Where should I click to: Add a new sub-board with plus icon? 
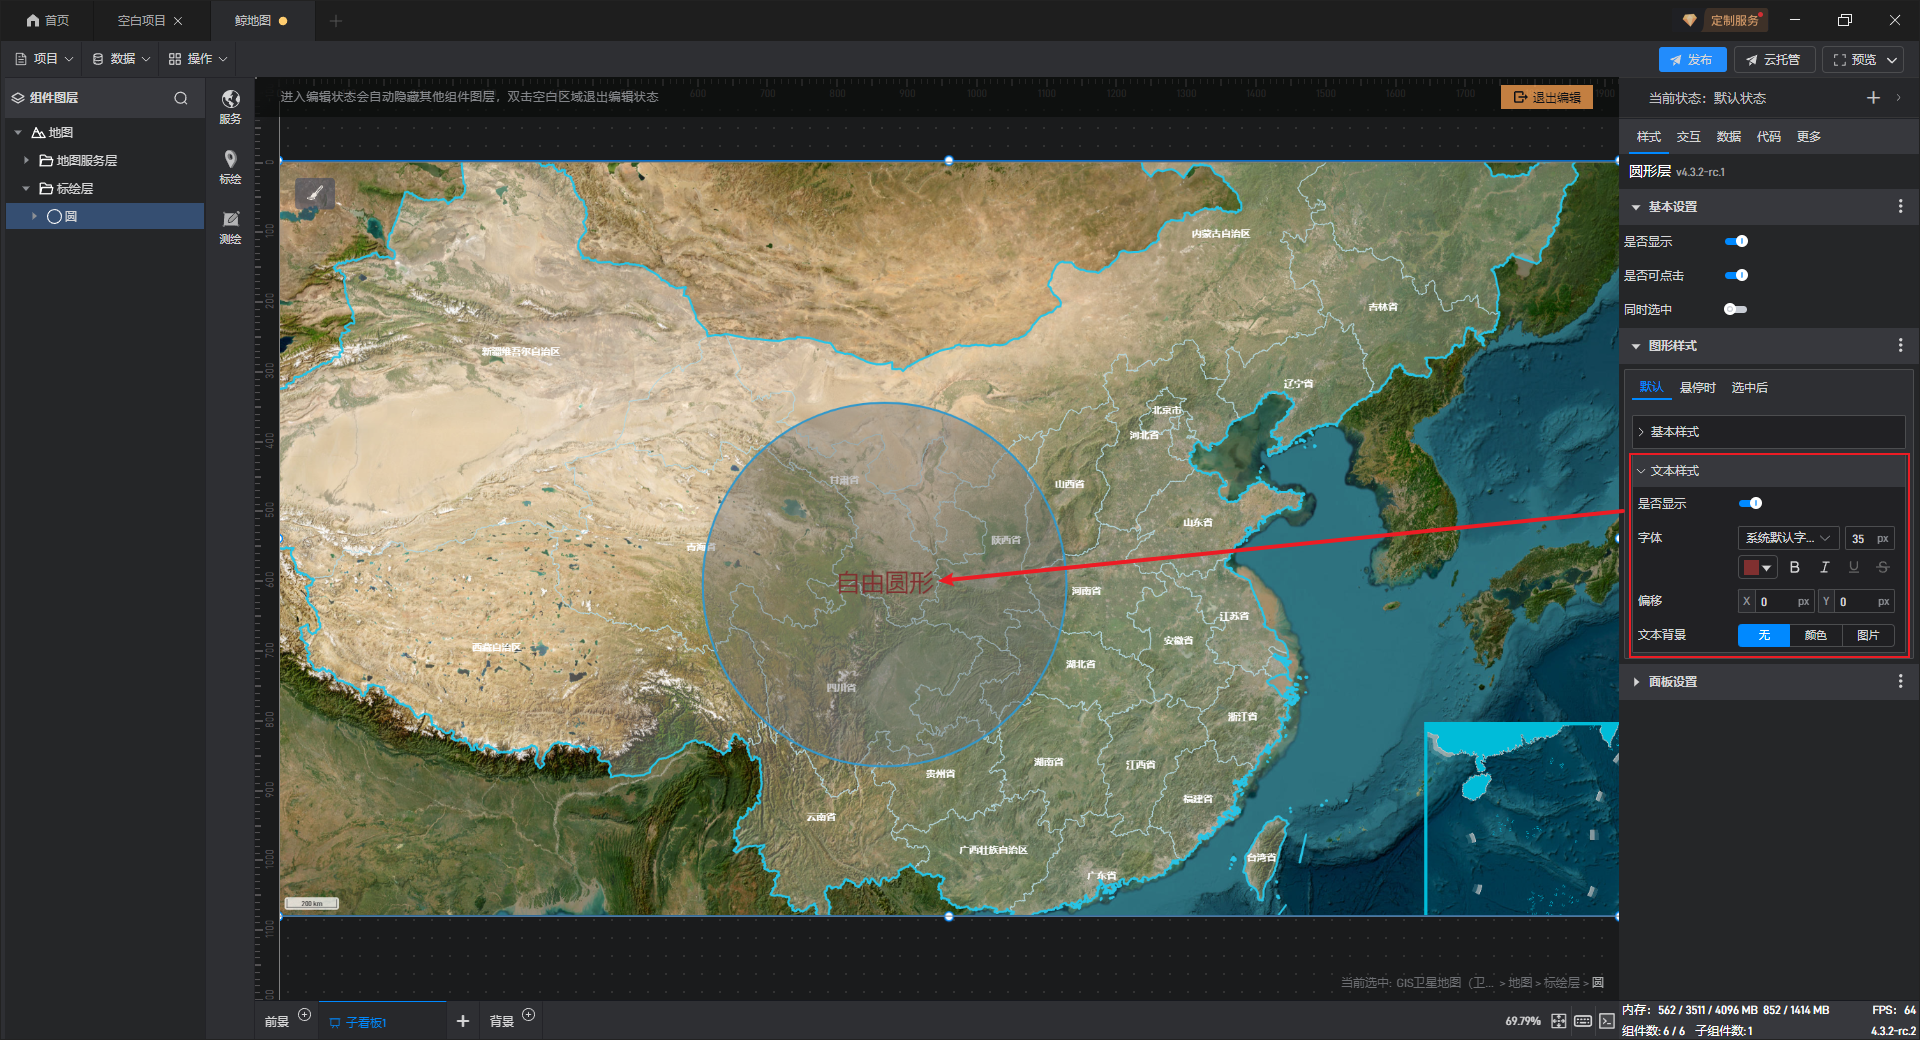click(462, 1021)
